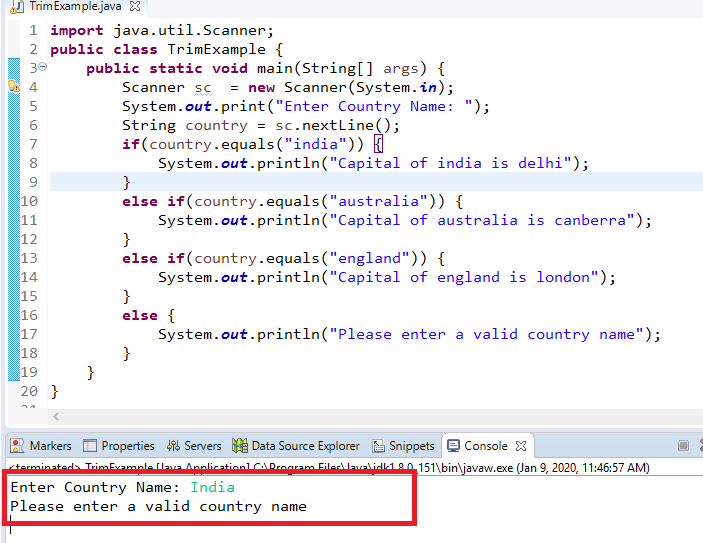Click the Markers tab icon

click(17, 446)
